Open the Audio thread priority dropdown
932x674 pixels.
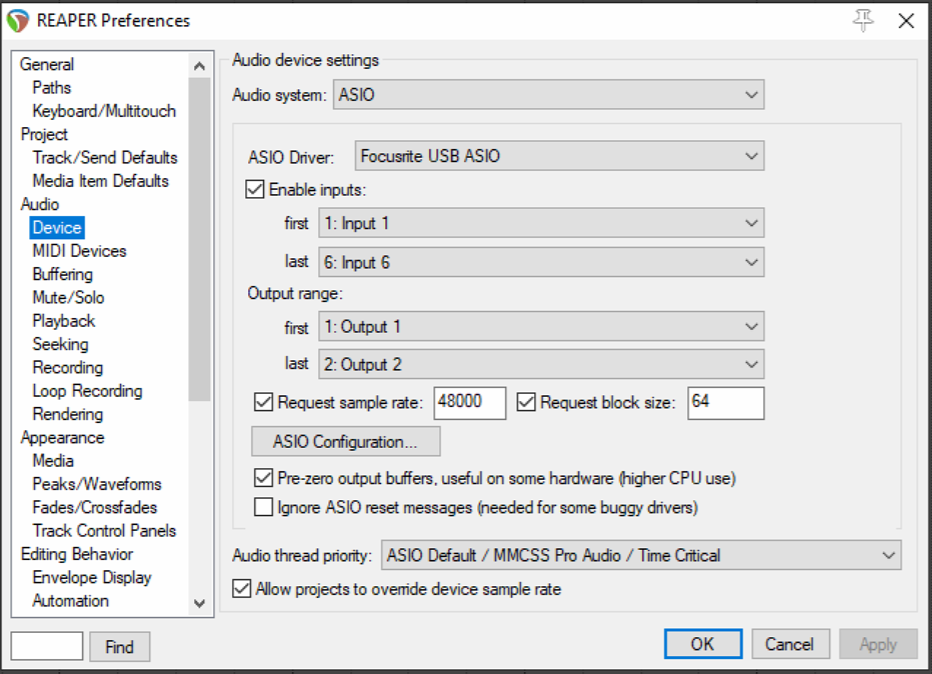point(641,555)
